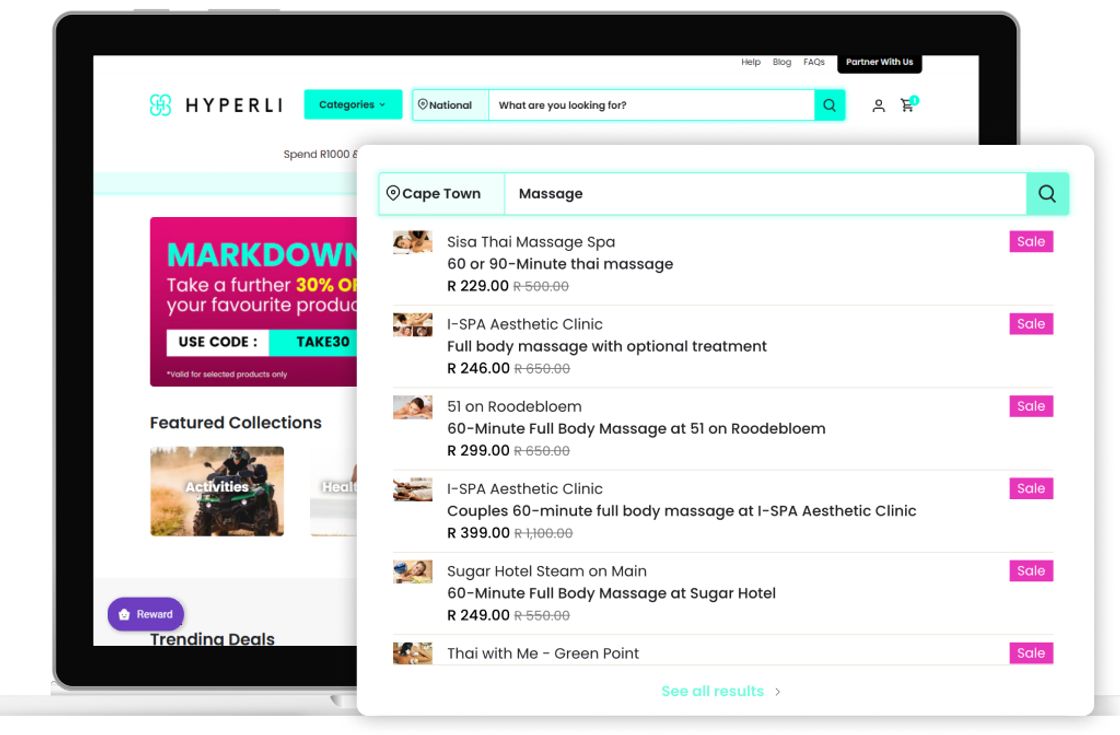
Task: Select 60-Minute Full Body Massage at Sugar Hotel
Action: [x=611, y=593]
